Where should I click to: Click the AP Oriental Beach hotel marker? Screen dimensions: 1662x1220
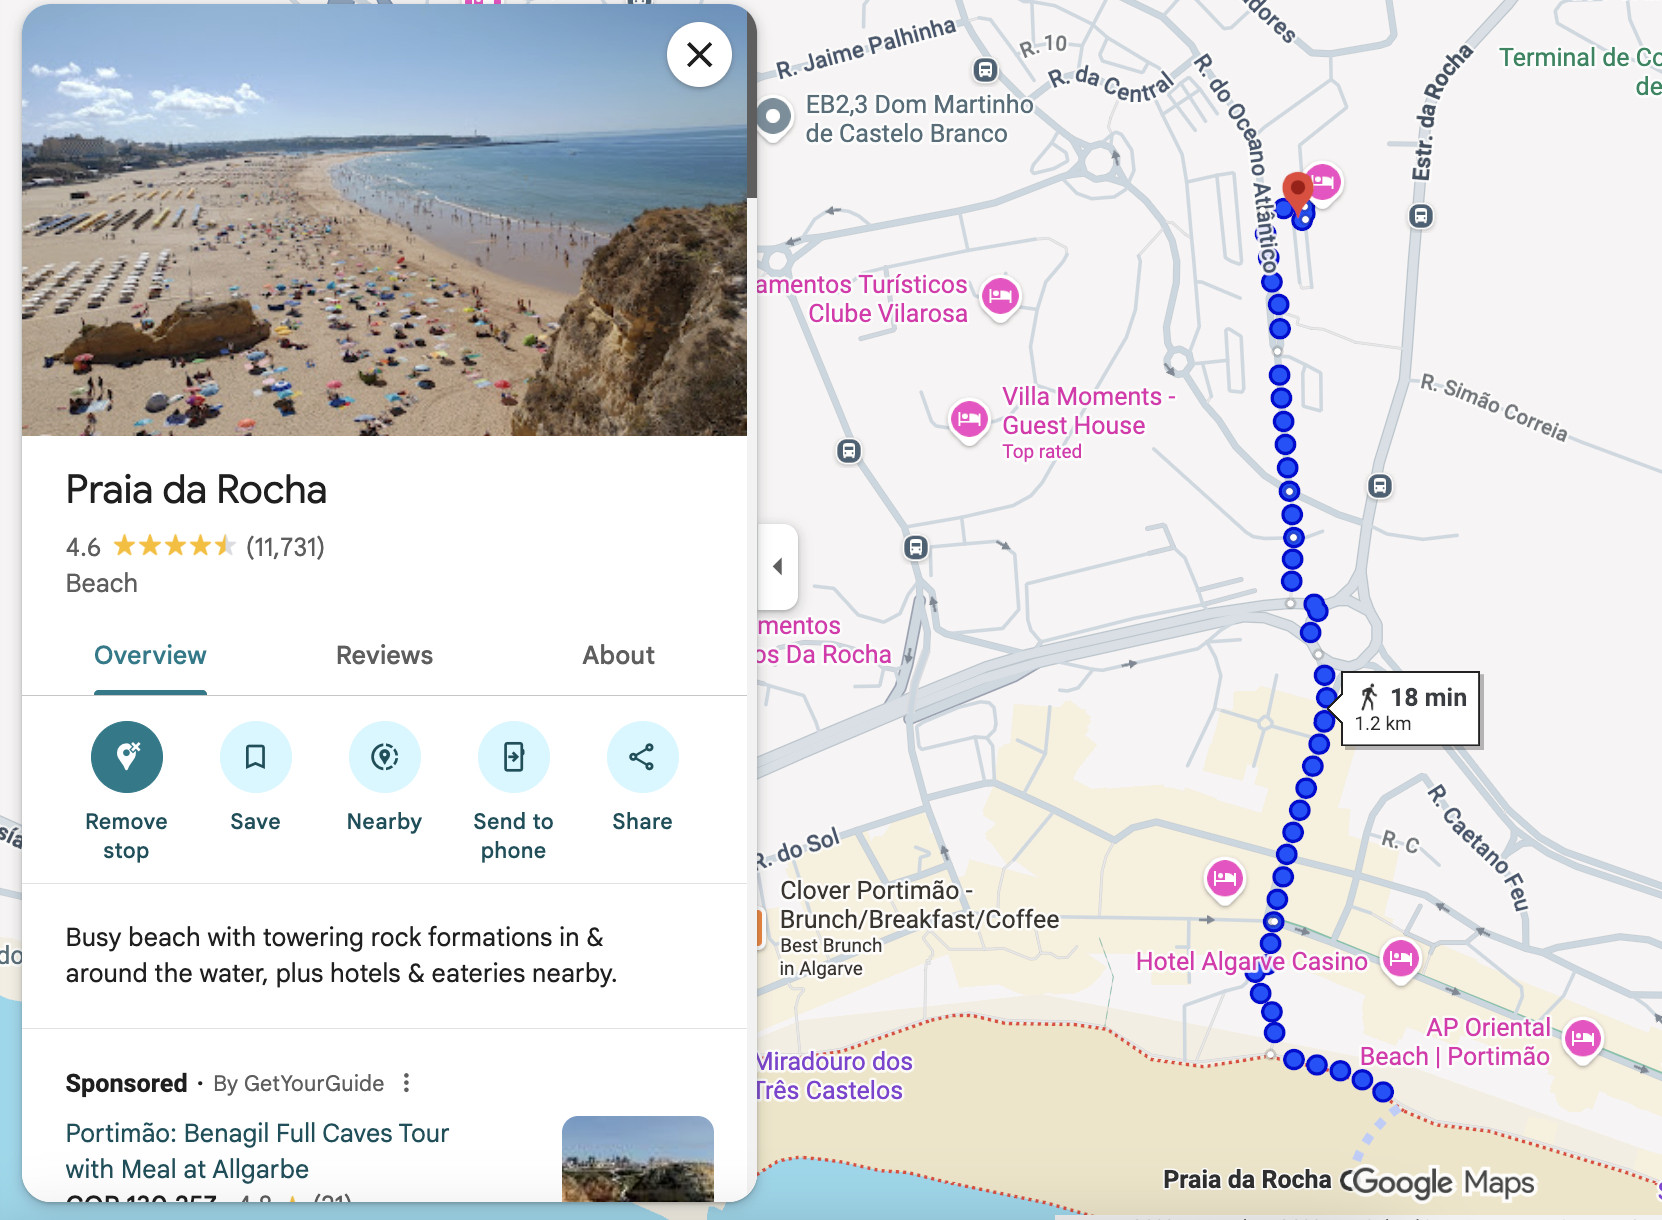(x=1582, y=1039)
